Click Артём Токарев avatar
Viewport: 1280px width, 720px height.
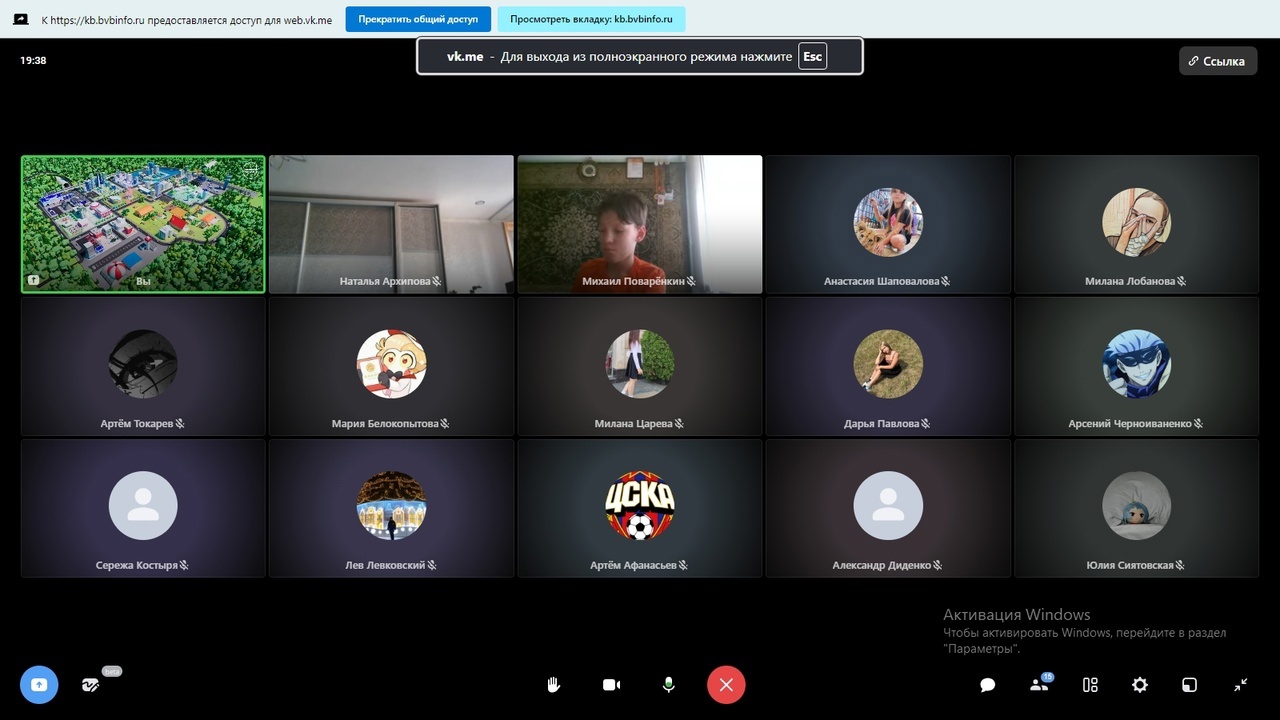click(x=143, y=364)
